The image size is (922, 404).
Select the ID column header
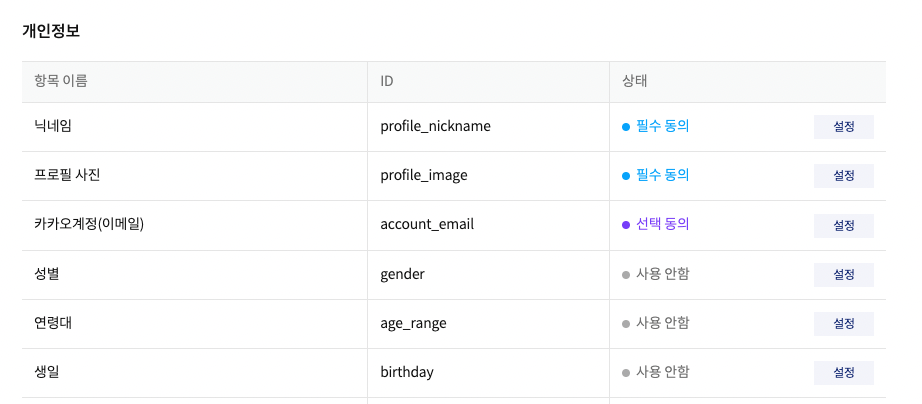point(386,81)
